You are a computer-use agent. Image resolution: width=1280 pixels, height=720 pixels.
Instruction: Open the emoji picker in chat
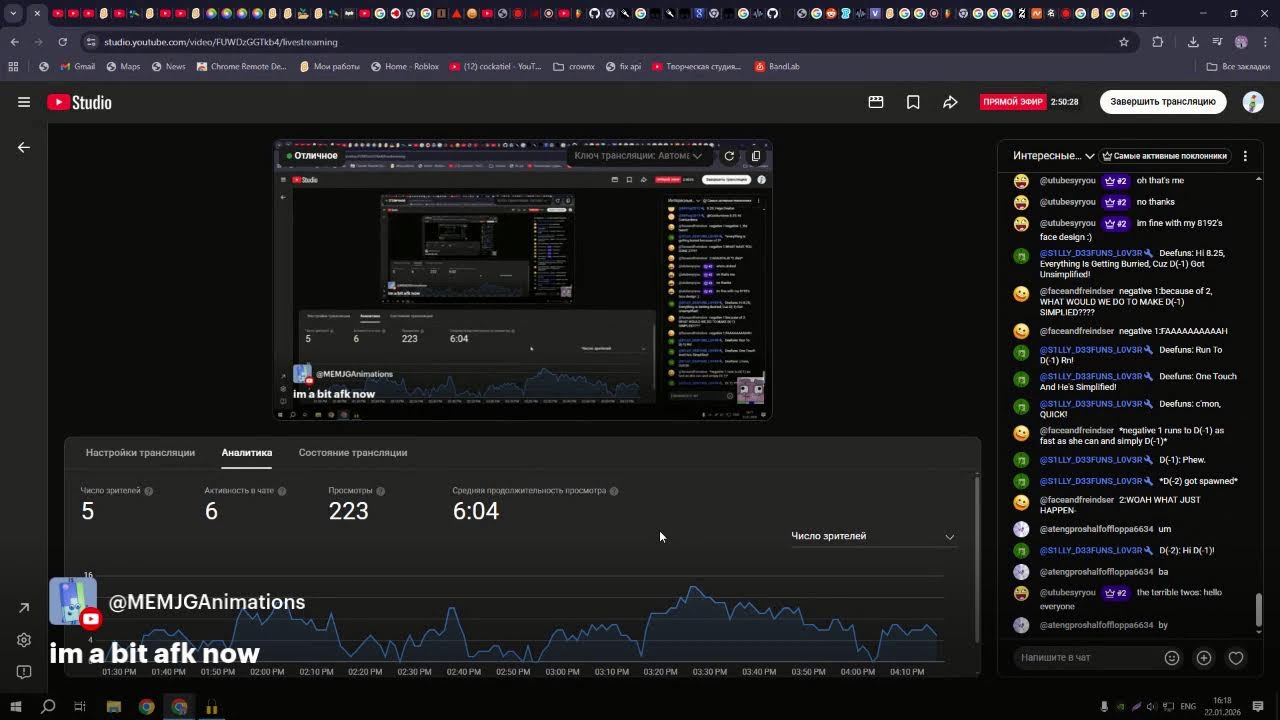[x=1172, y=658]
